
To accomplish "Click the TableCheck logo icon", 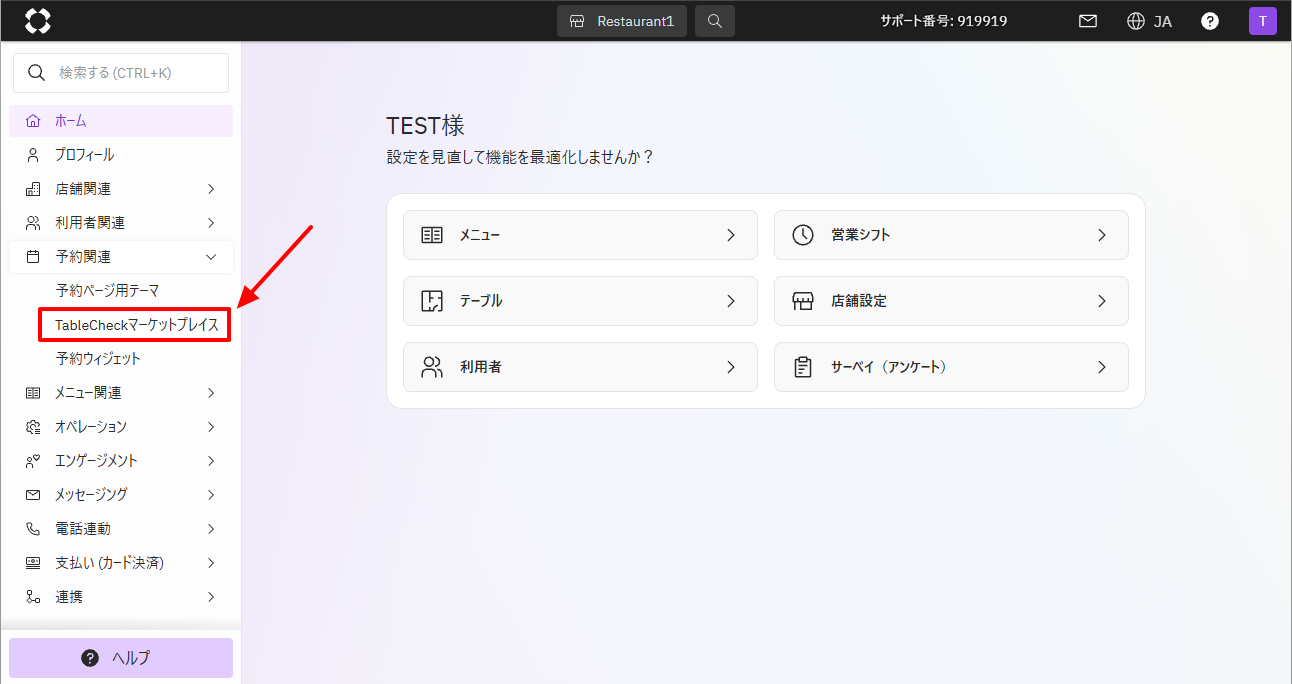I will pos(37,20).
